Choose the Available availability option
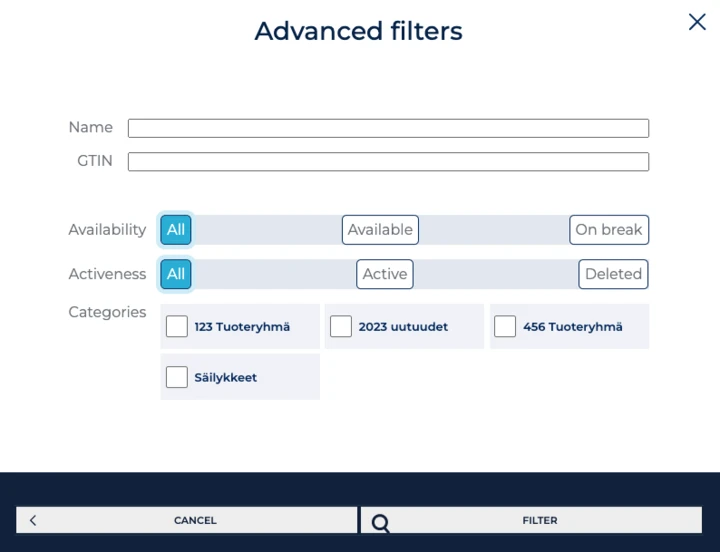The height and width of the screenshot is (552, 720). (380, 230)
